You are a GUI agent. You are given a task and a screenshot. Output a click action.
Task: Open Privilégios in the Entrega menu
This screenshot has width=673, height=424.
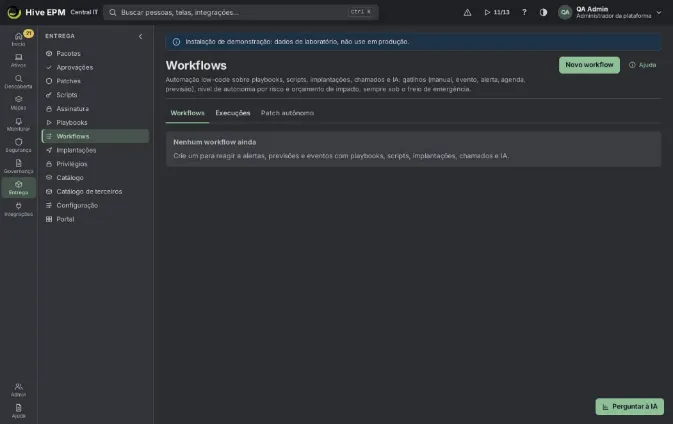click(x=95, y=164)
